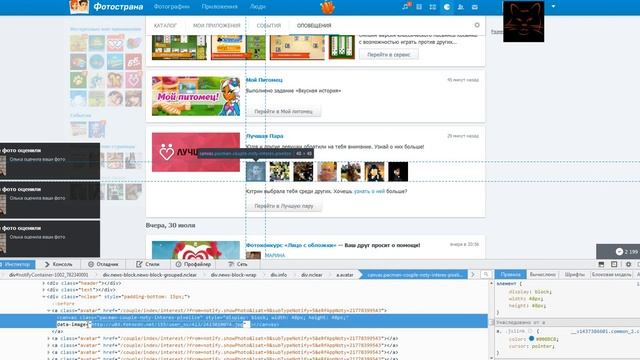The width and height of the screenshot is (640, 360).
Task: Click the responsive design mode devtools icon
Action: pyautogui.click(x=614, y=264)
